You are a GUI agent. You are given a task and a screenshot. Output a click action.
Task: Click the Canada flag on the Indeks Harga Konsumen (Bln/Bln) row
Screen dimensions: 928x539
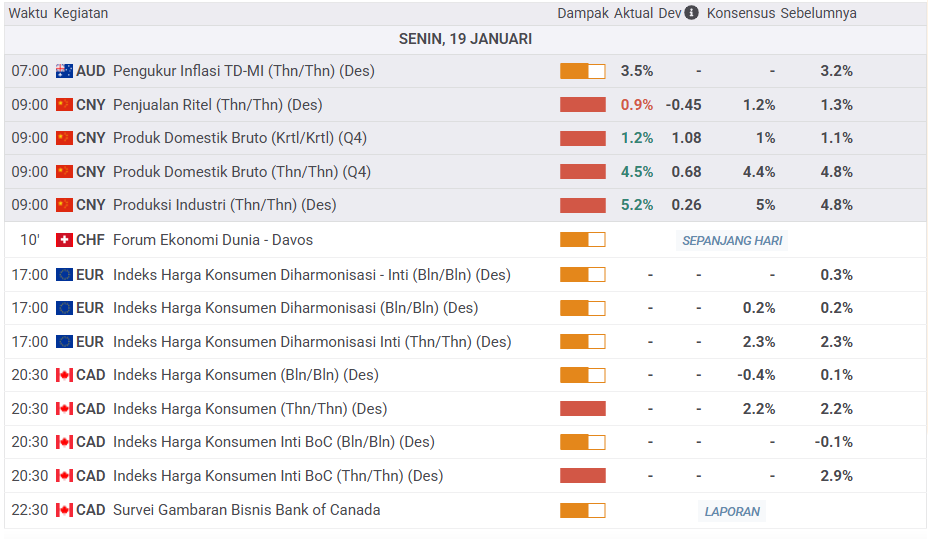tap(65, 376)
